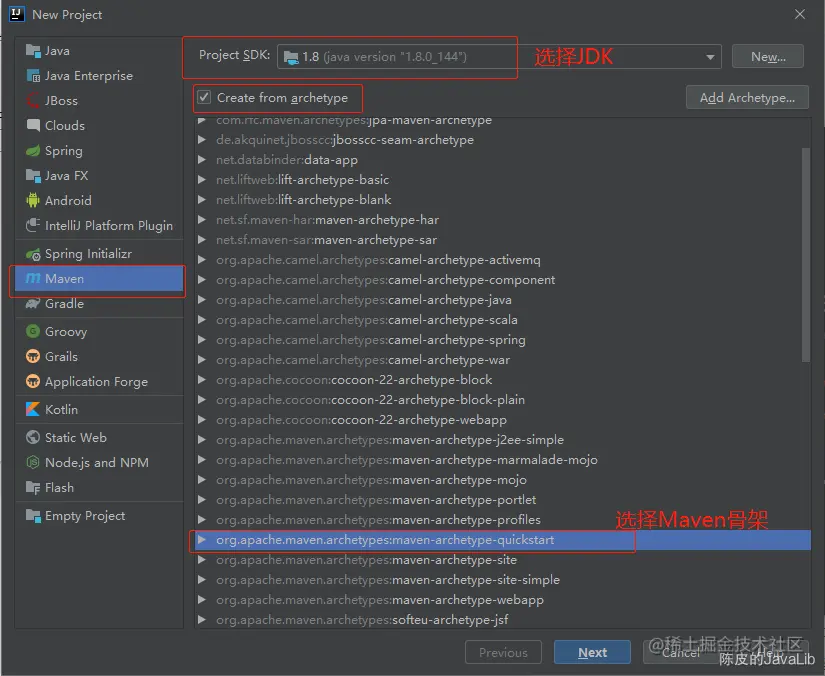Click the New... SDK button

pyautogui.click(x=768, y=56)
